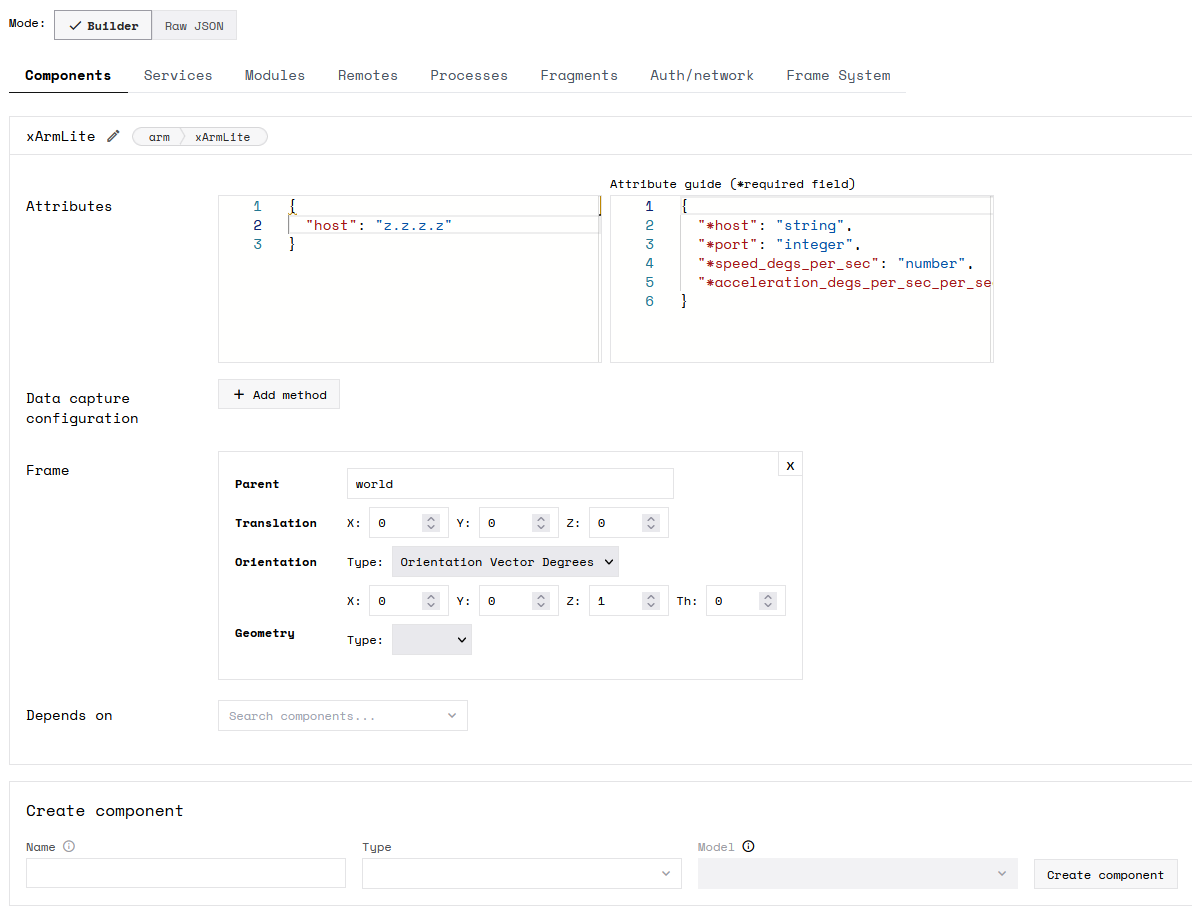Click the Translation Y stepper arrows
The height and width of the screenshot is (916, 1192).
click(x=541, y=523)
